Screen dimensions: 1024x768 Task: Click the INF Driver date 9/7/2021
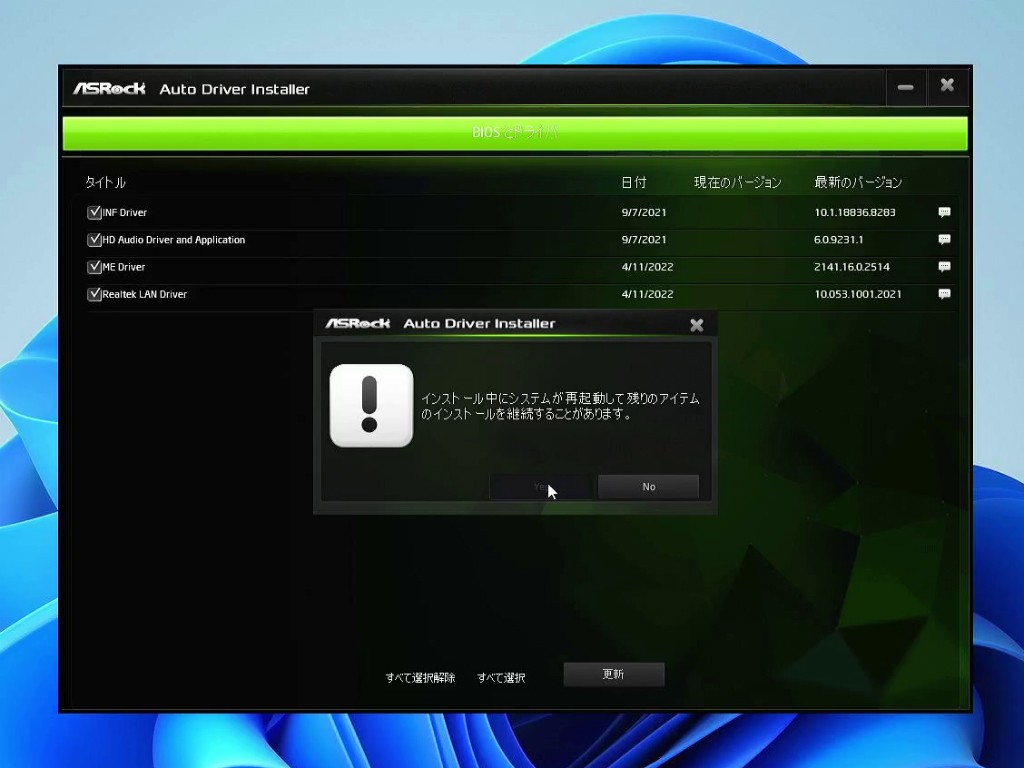click(x=644, y=212)
